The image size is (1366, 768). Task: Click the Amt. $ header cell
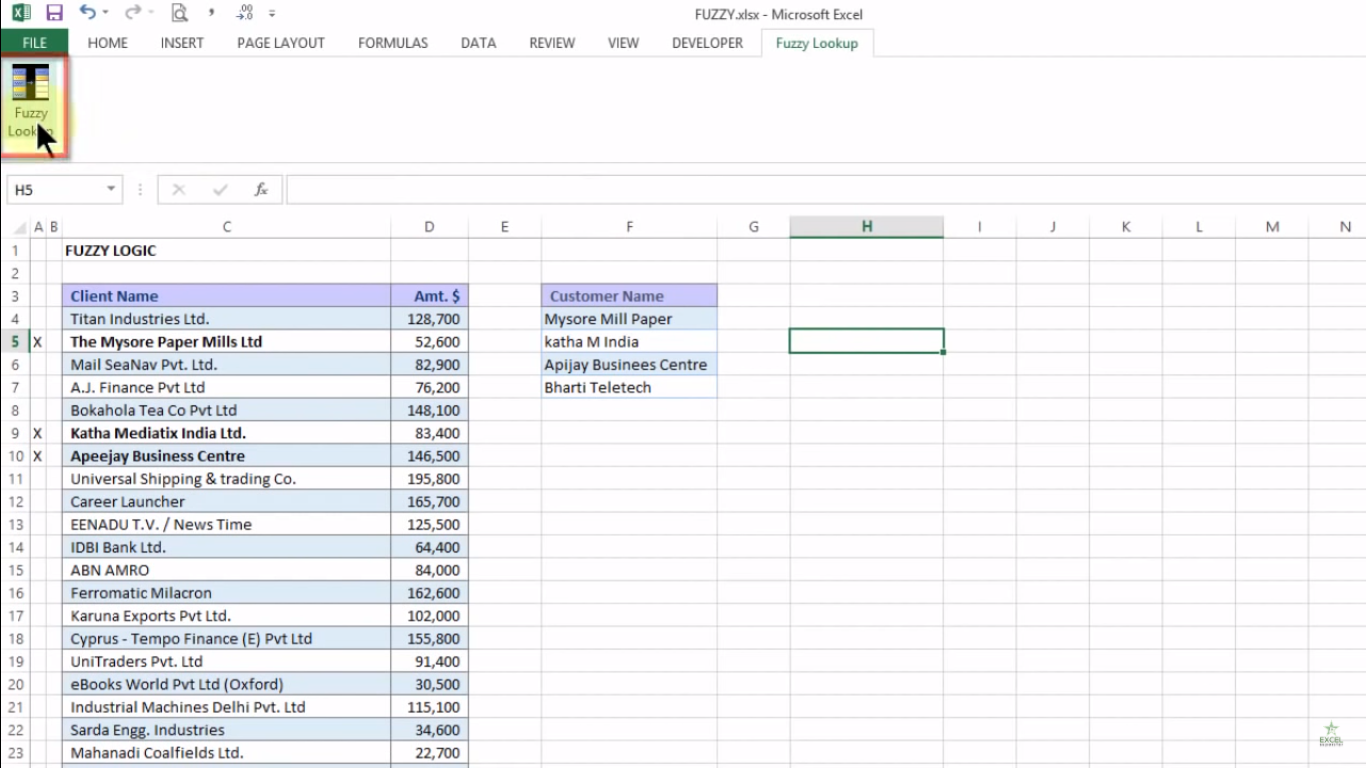(x=429, y=296)
